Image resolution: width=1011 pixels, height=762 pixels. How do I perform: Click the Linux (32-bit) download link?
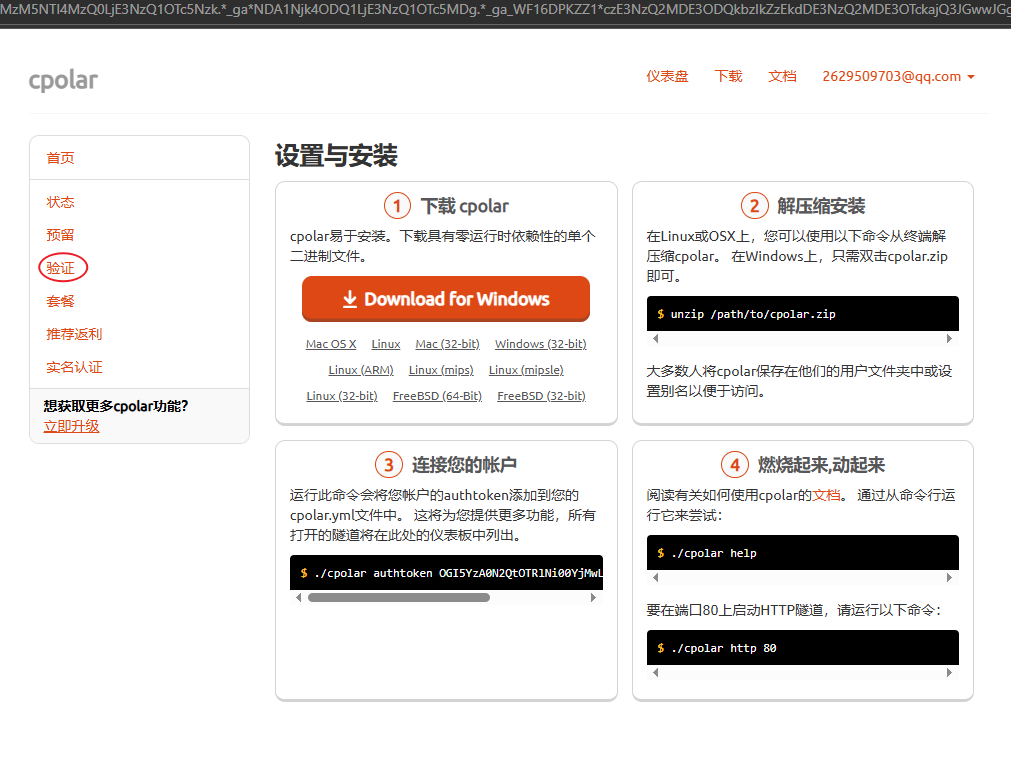pyautogui.click(x=342, y=396)
